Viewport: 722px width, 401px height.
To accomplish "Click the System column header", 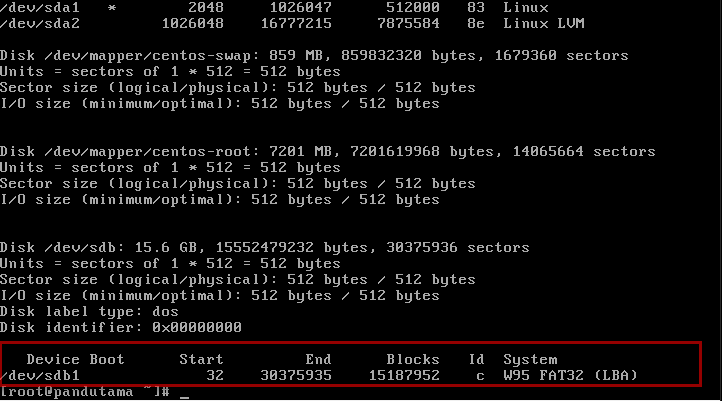I will click(530, 359).
